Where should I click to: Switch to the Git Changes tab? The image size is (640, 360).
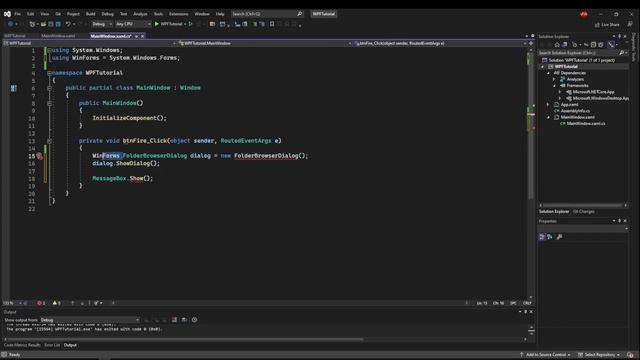(584, 211)
